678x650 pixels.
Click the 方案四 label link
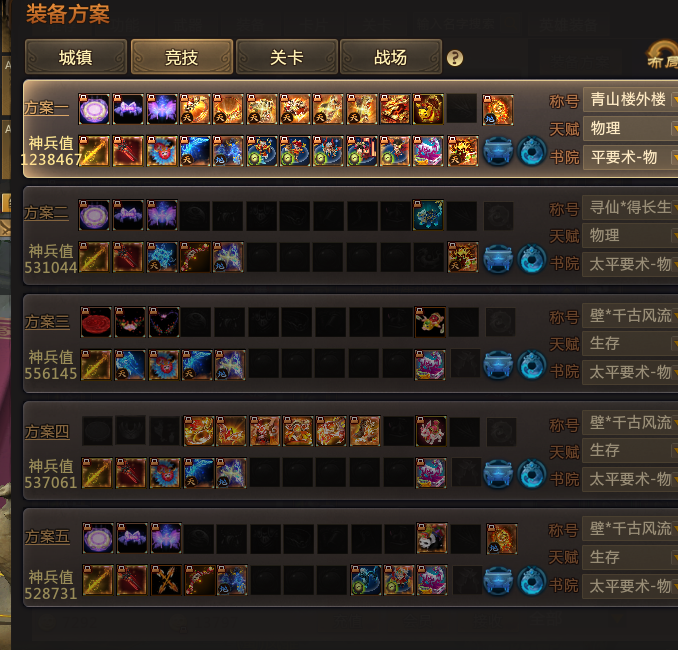coord(47,432)
